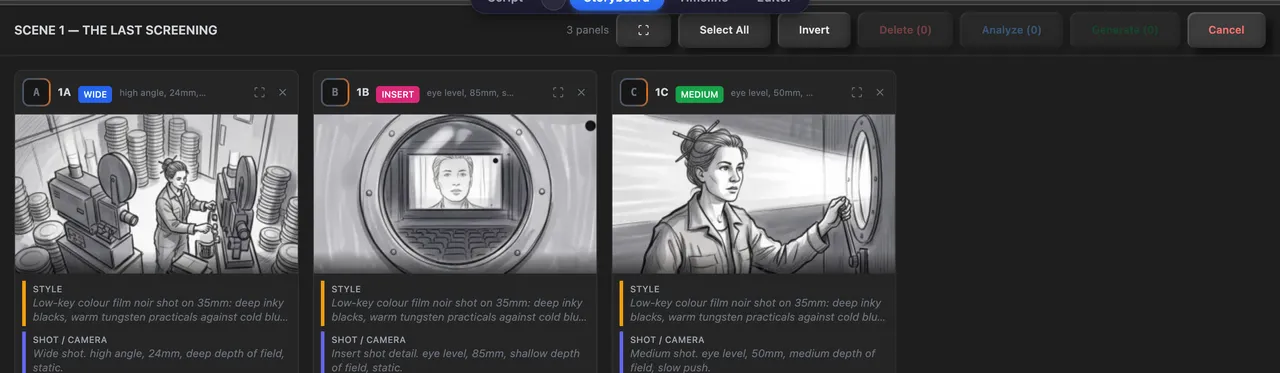
Task: Click the INSERT shot badge on 1B
Action: pos(397,94)
